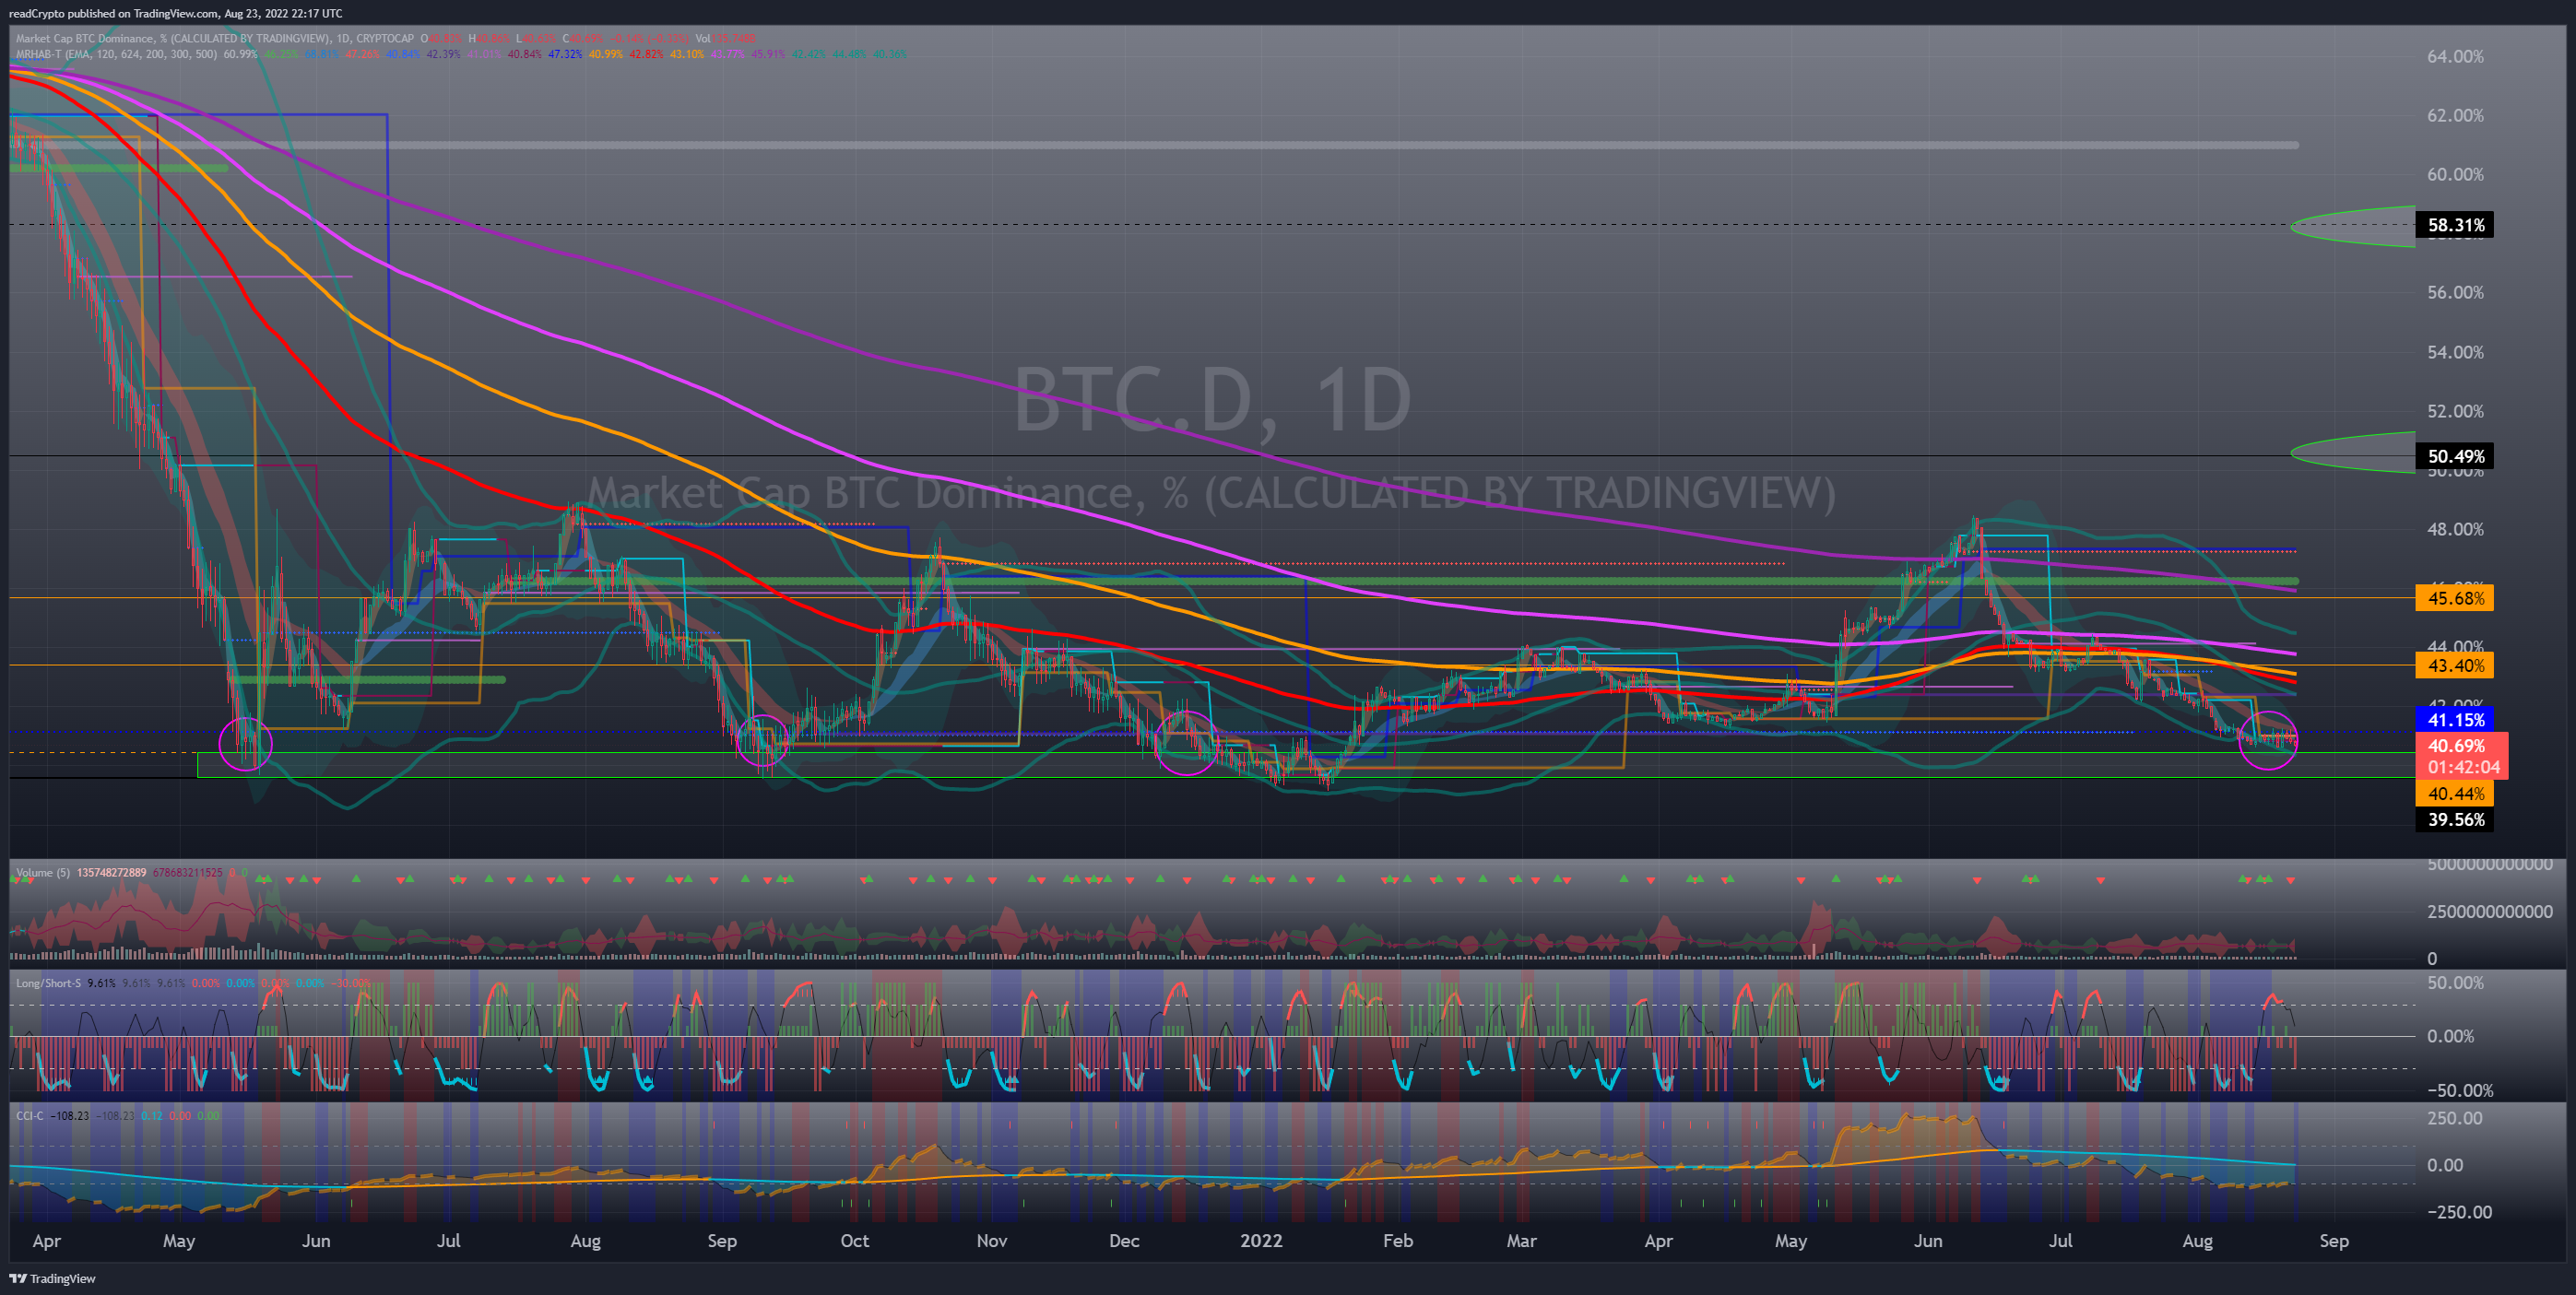Click the Oct label on the time axis
Viewport: 2576px width, 1295px height.
(854, 1240)
